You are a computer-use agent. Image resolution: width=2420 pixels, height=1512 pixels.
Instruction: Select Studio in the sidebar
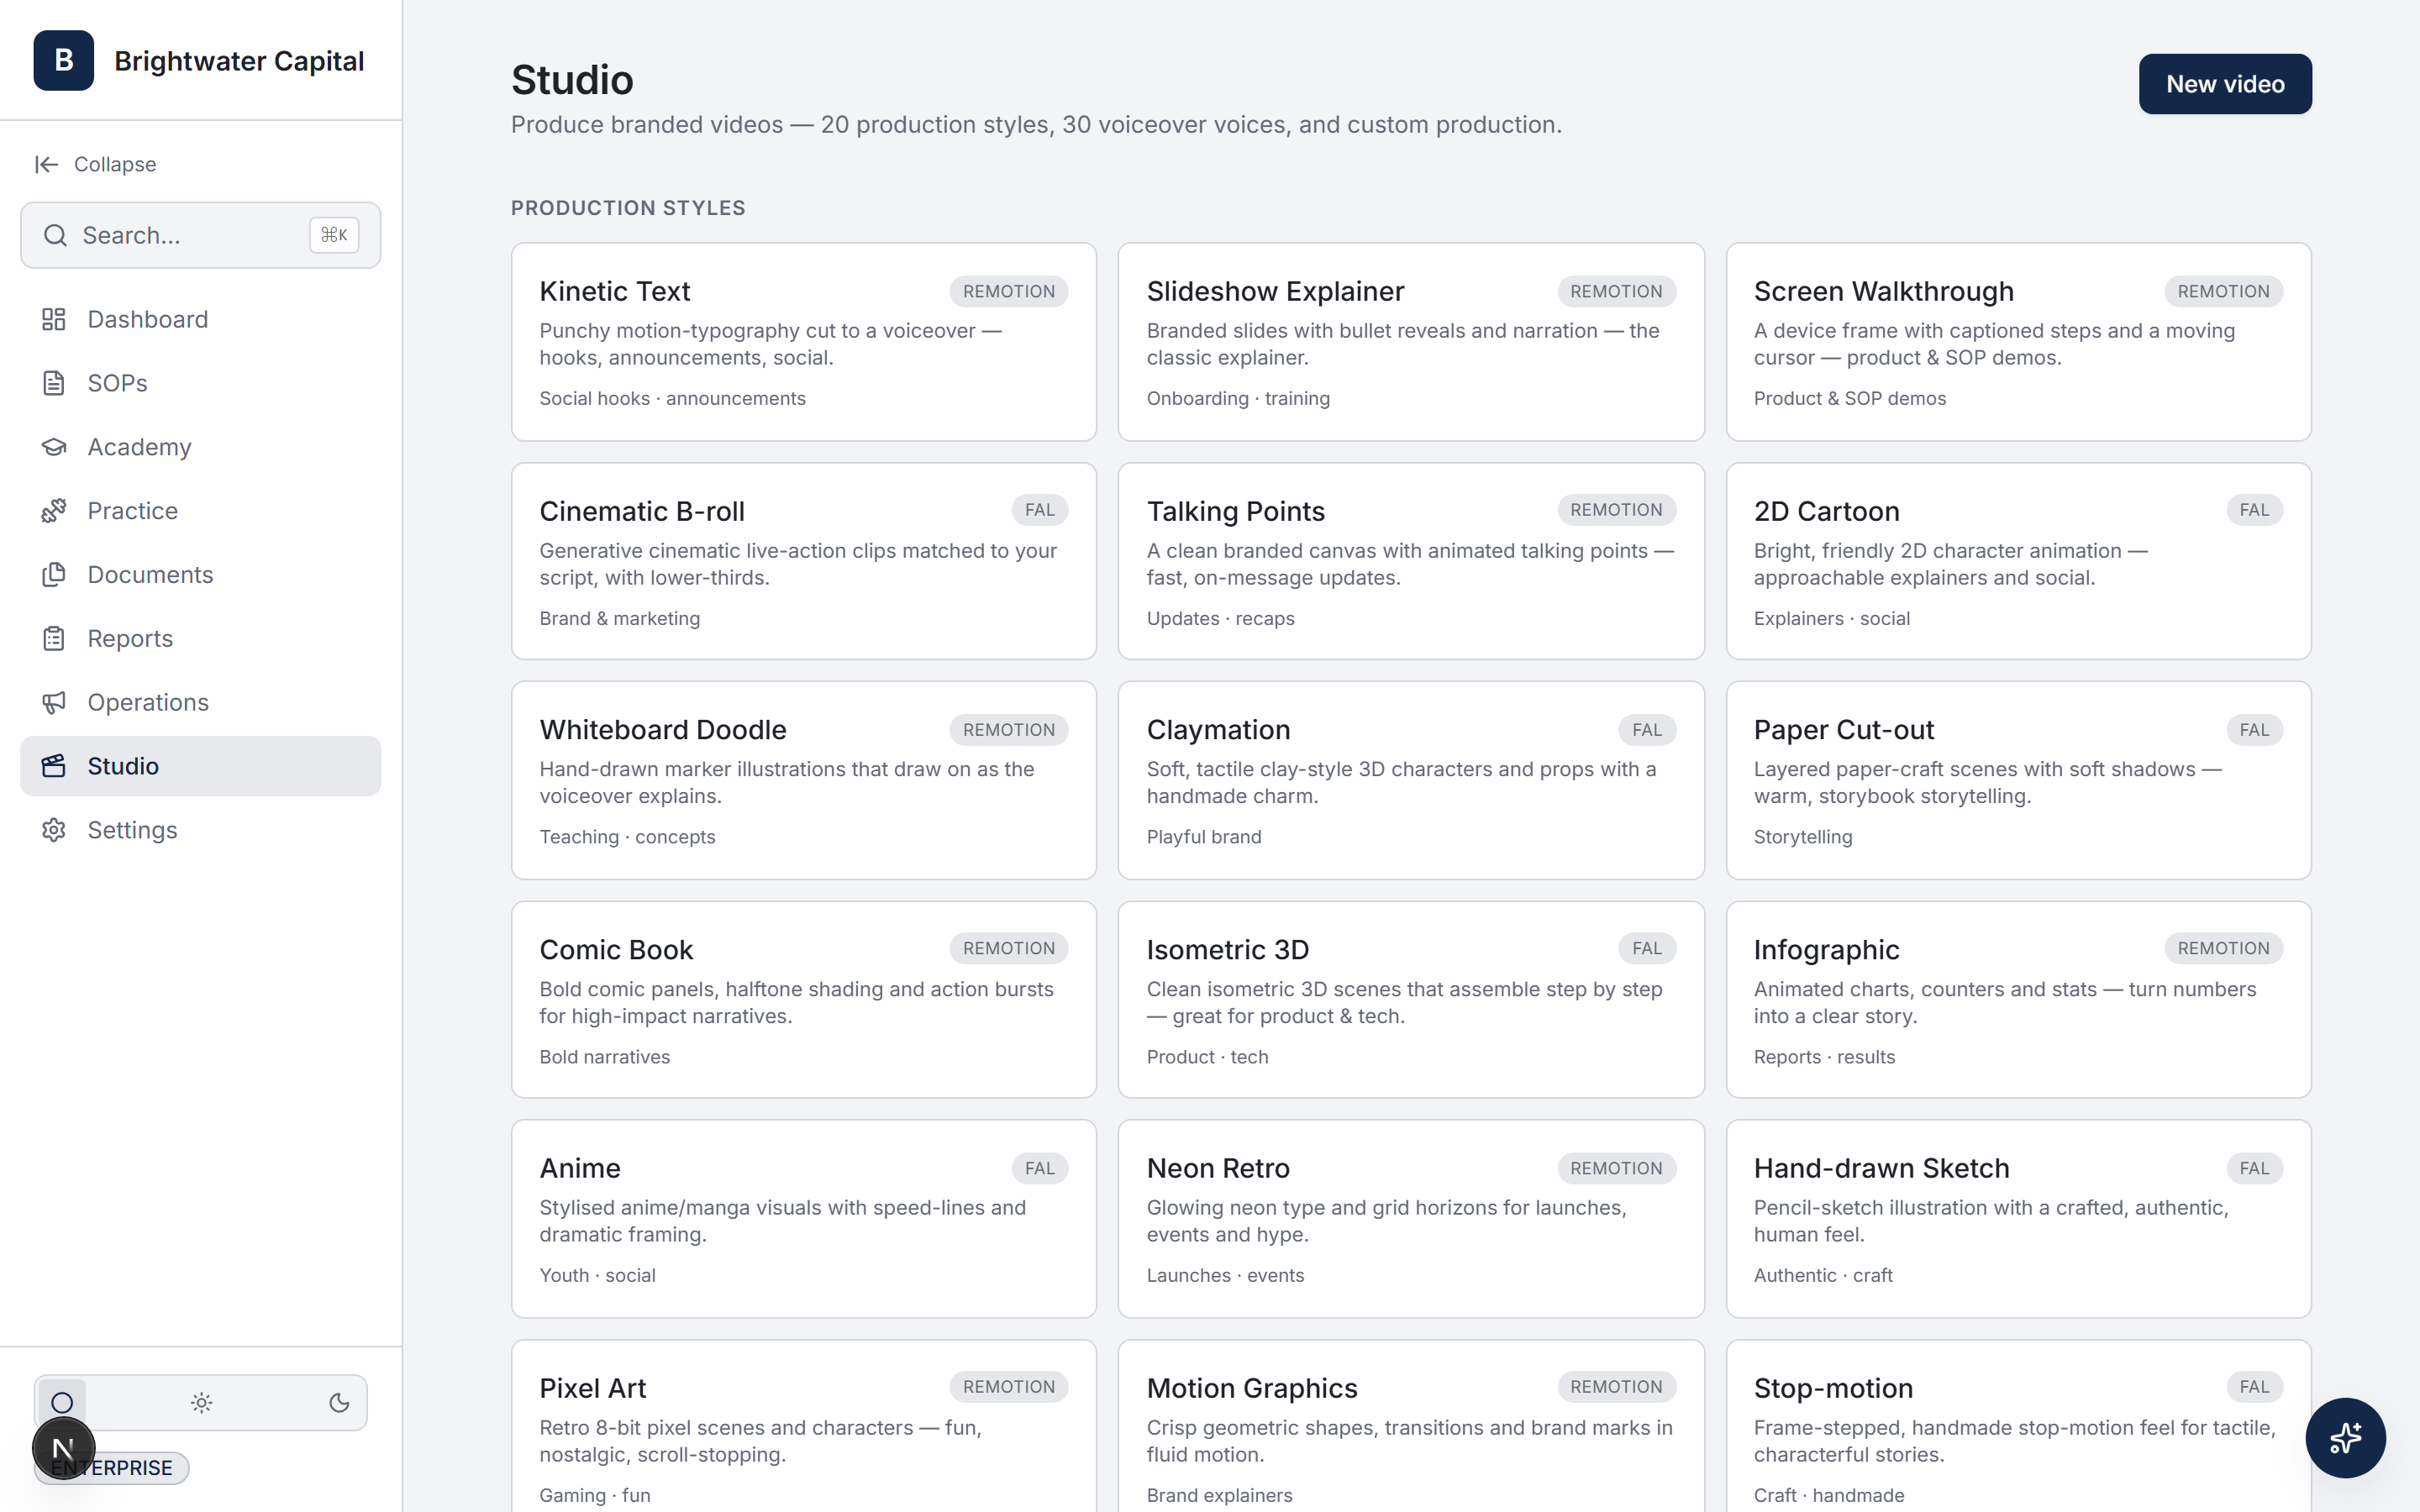(x=200, y=766)
